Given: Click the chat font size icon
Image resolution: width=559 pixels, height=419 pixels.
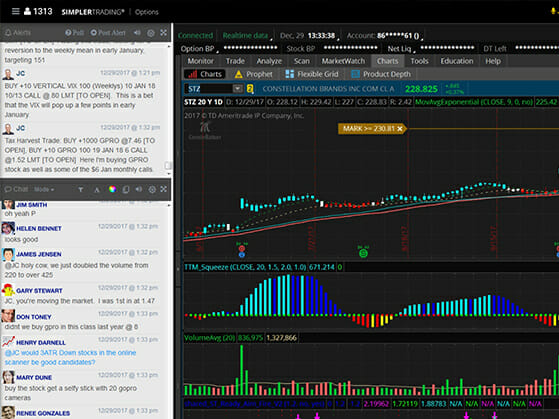Looking at the screenshot, I should tap(97, 190).
